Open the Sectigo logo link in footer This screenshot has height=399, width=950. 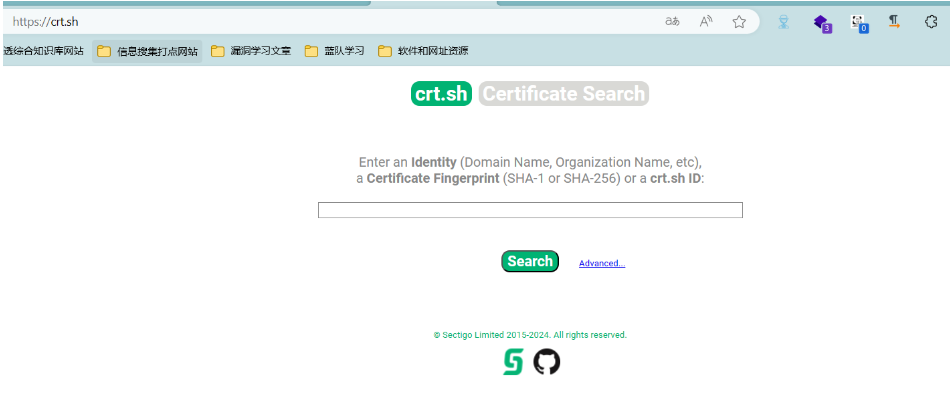[x=513, y=362]
